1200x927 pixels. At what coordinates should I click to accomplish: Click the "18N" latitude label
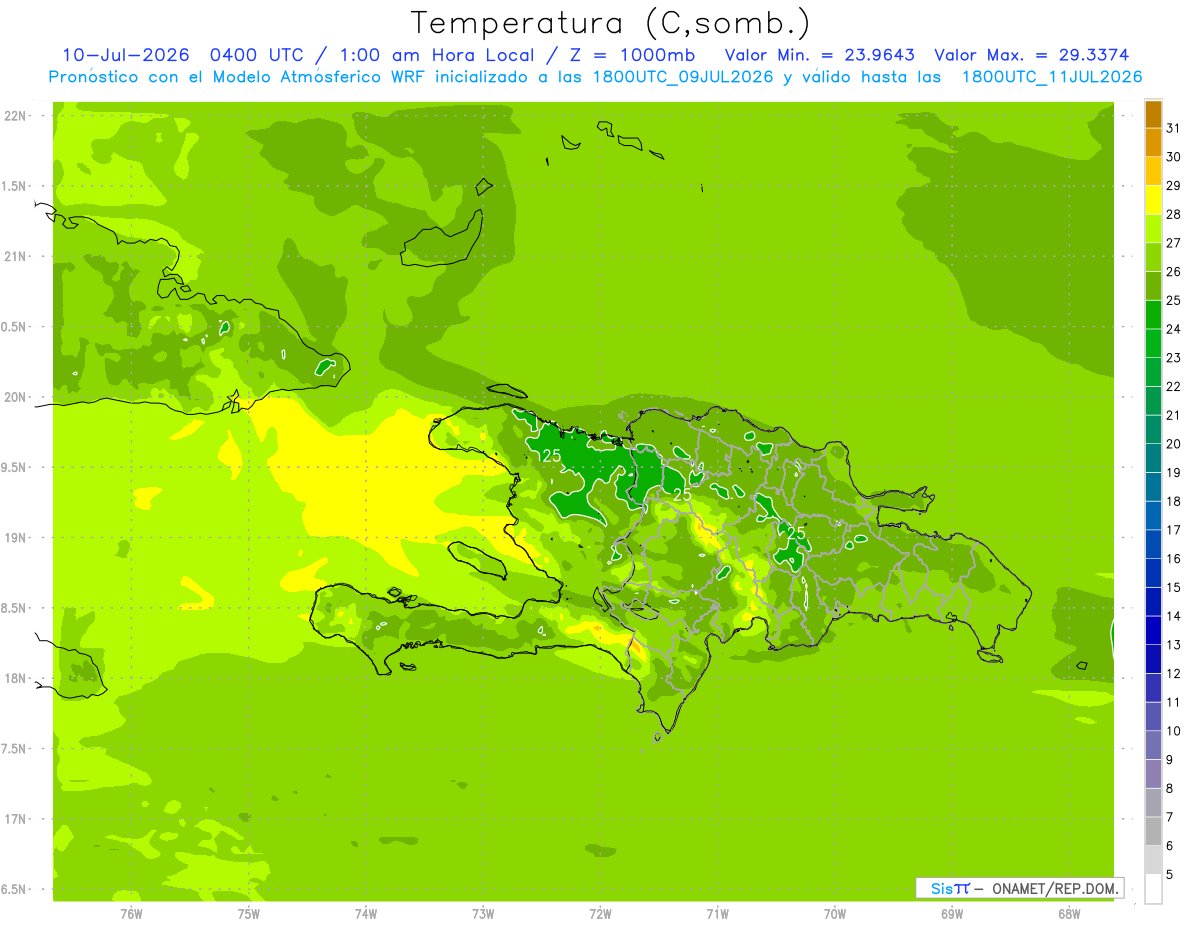(15, 678)
